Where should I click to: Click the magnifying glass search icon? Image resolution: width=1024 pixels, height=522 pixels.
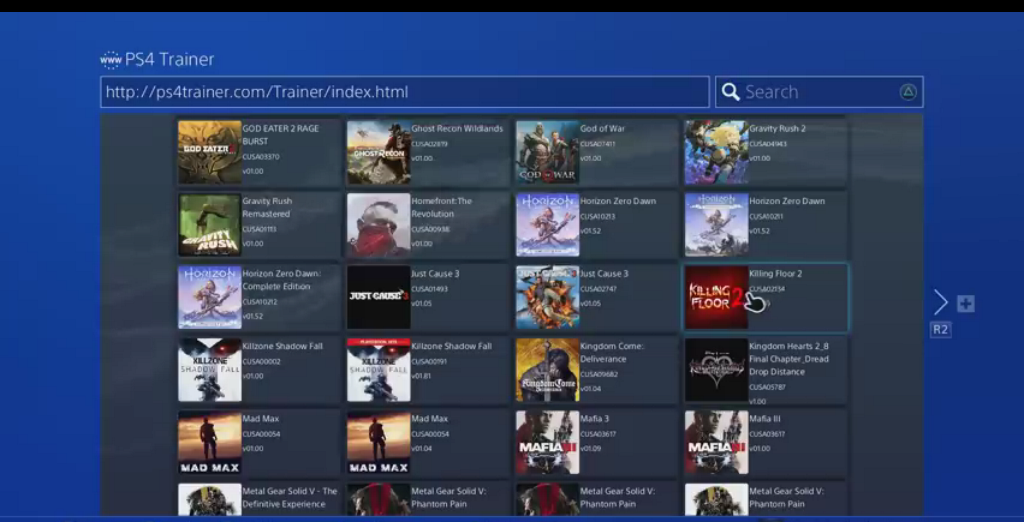pyautogui.click(x=730, y=92)
